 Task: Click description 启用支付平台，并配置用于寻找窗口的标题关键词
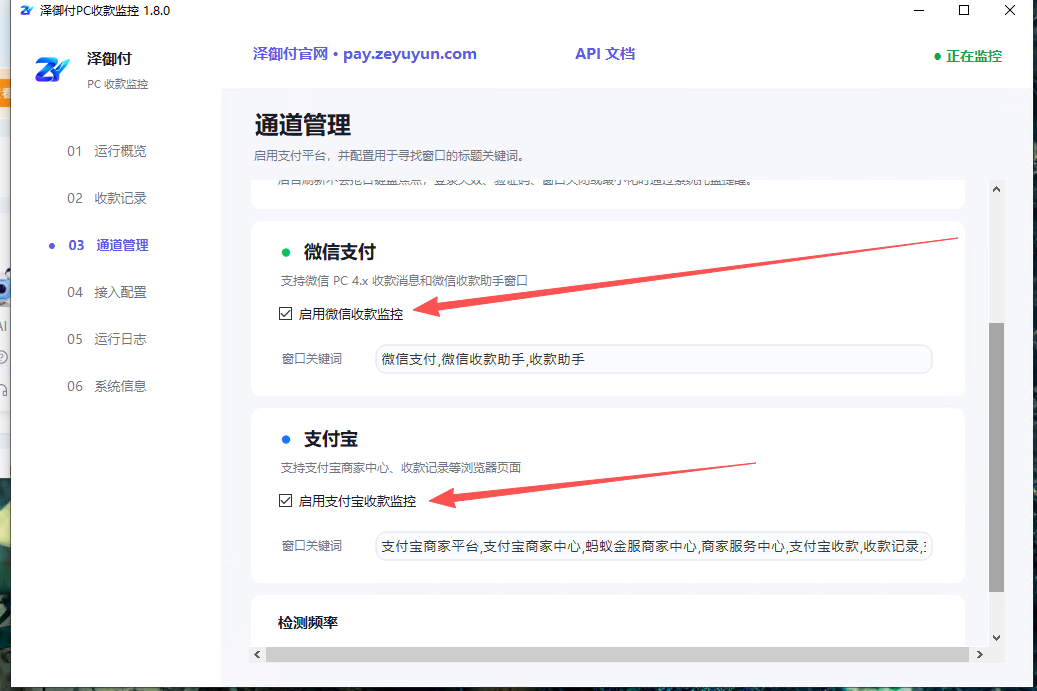[x=389, y=156]
